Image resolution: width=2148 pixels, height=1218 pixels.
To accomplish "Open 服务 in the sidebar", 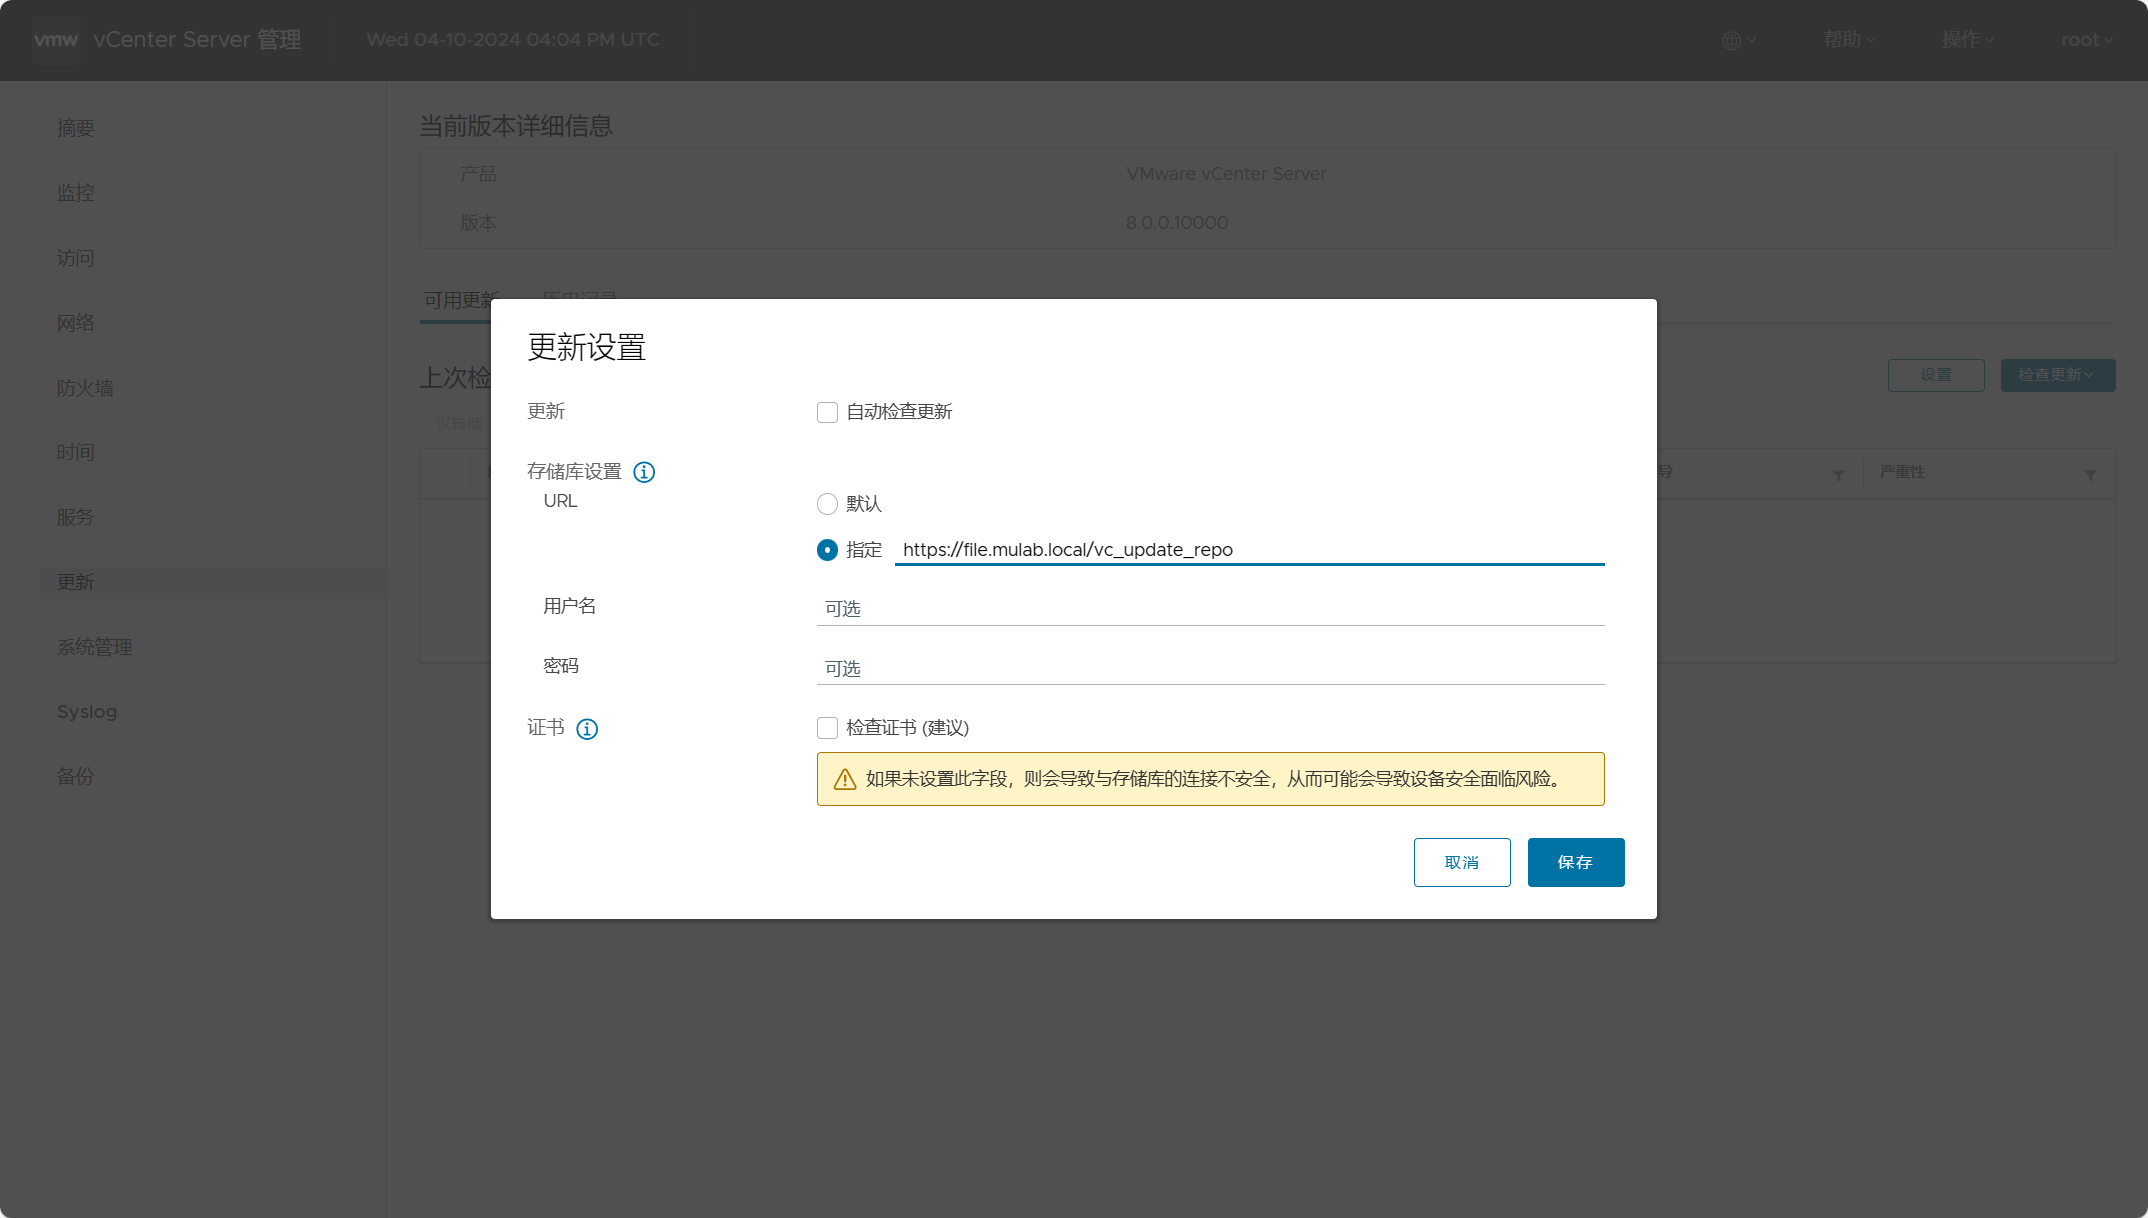I will [76, 517].
